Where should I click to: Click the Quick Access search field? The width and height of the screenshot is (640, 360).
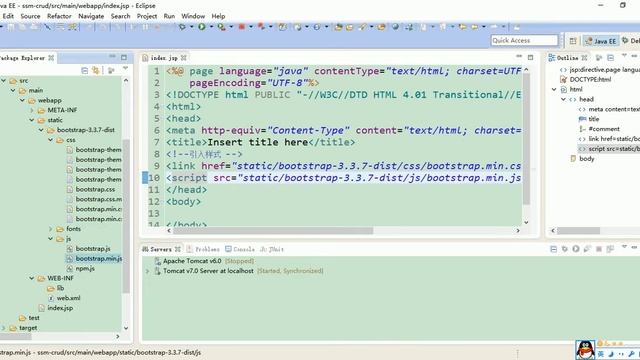pyautogui.click(x=524, y=40)
